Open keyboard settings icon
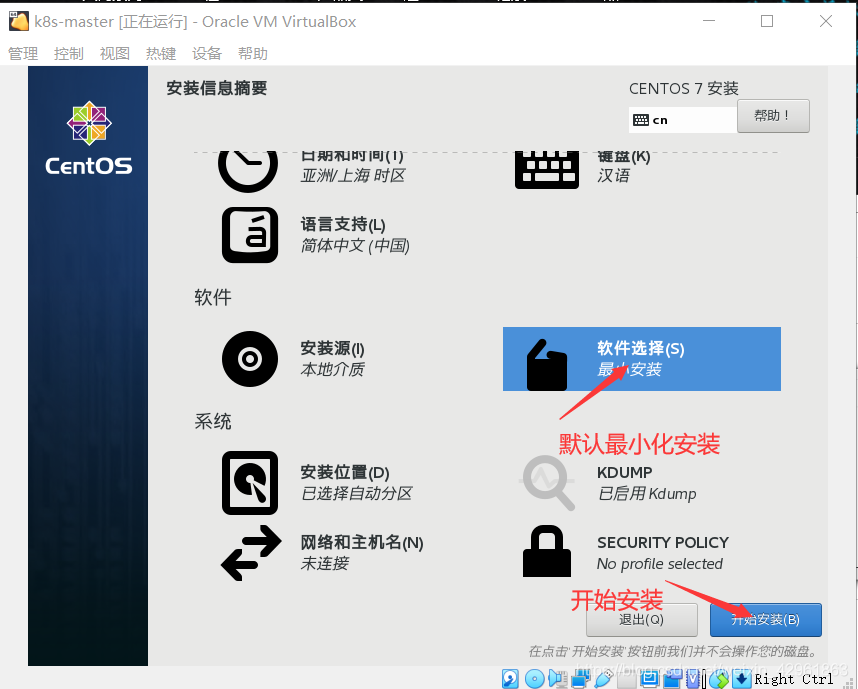 pos(547,170)
